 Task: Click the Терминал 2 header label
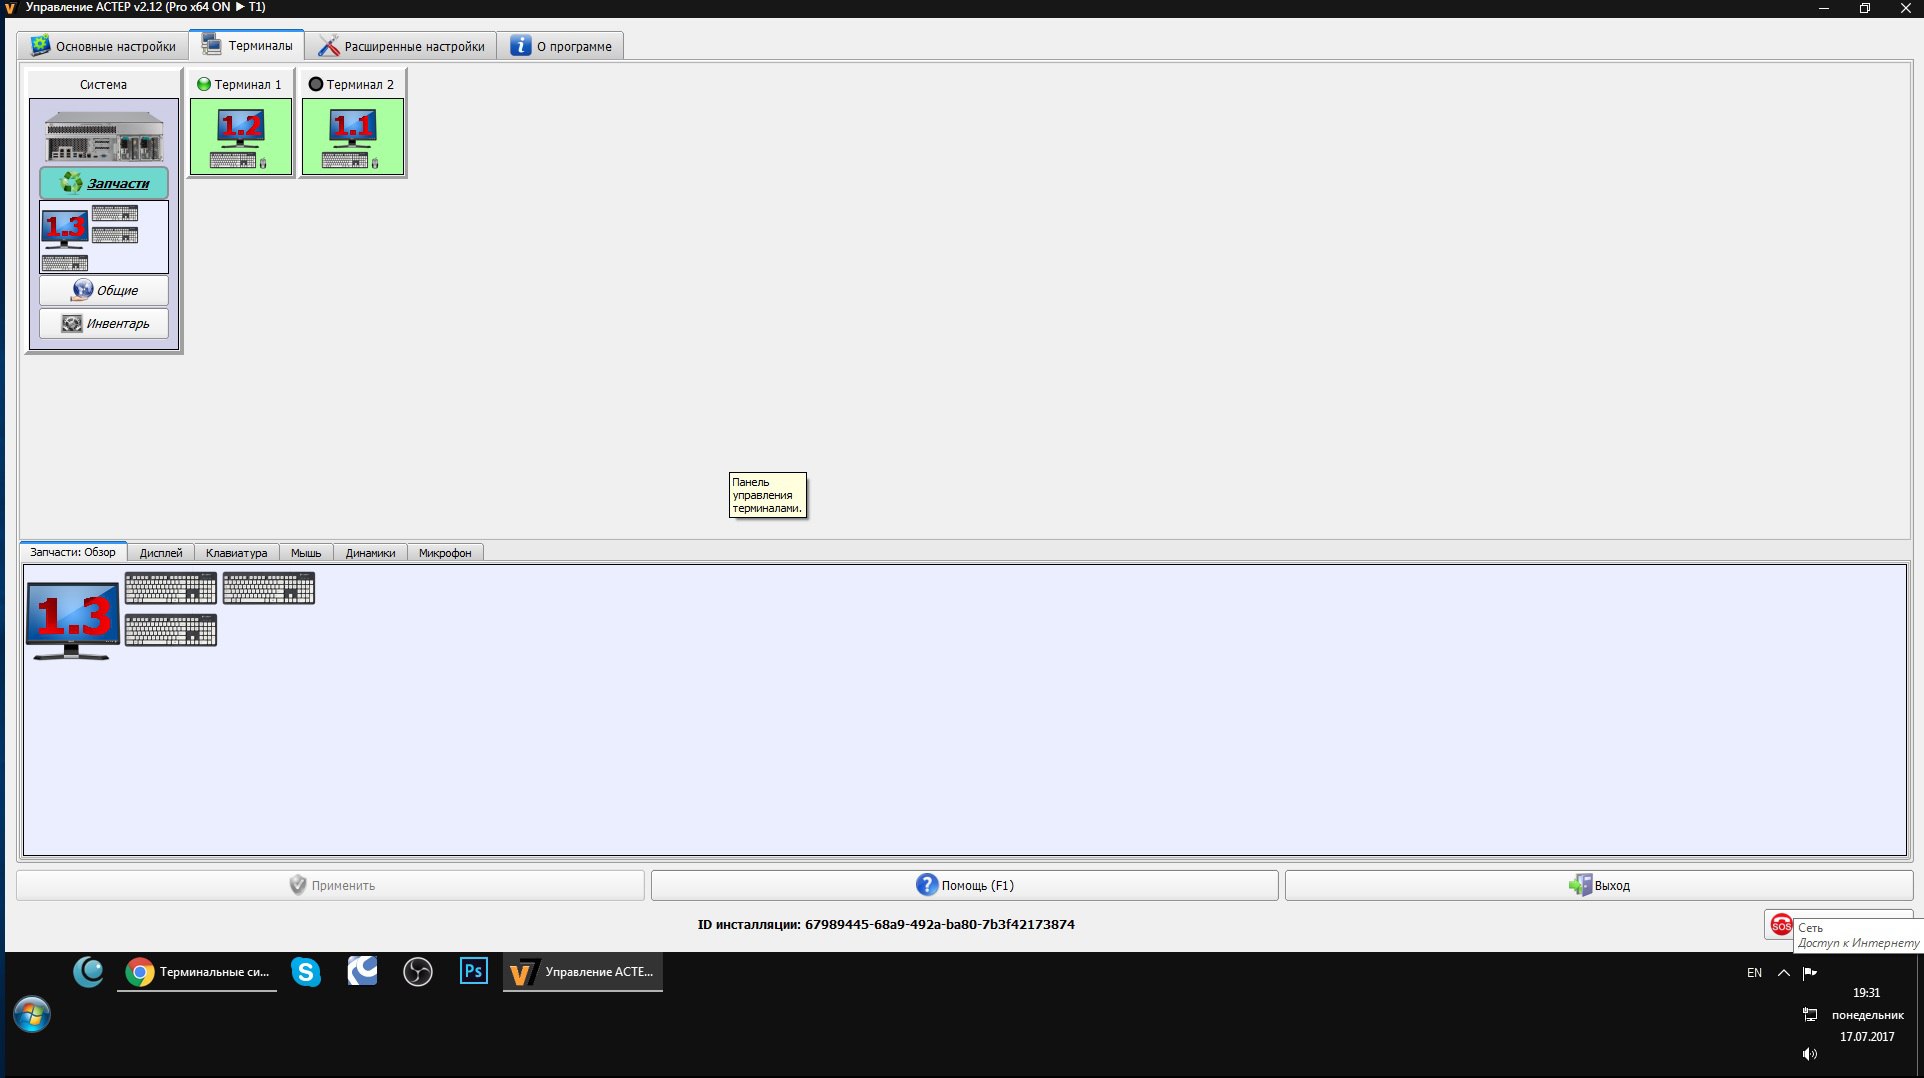tap(360, 84)
